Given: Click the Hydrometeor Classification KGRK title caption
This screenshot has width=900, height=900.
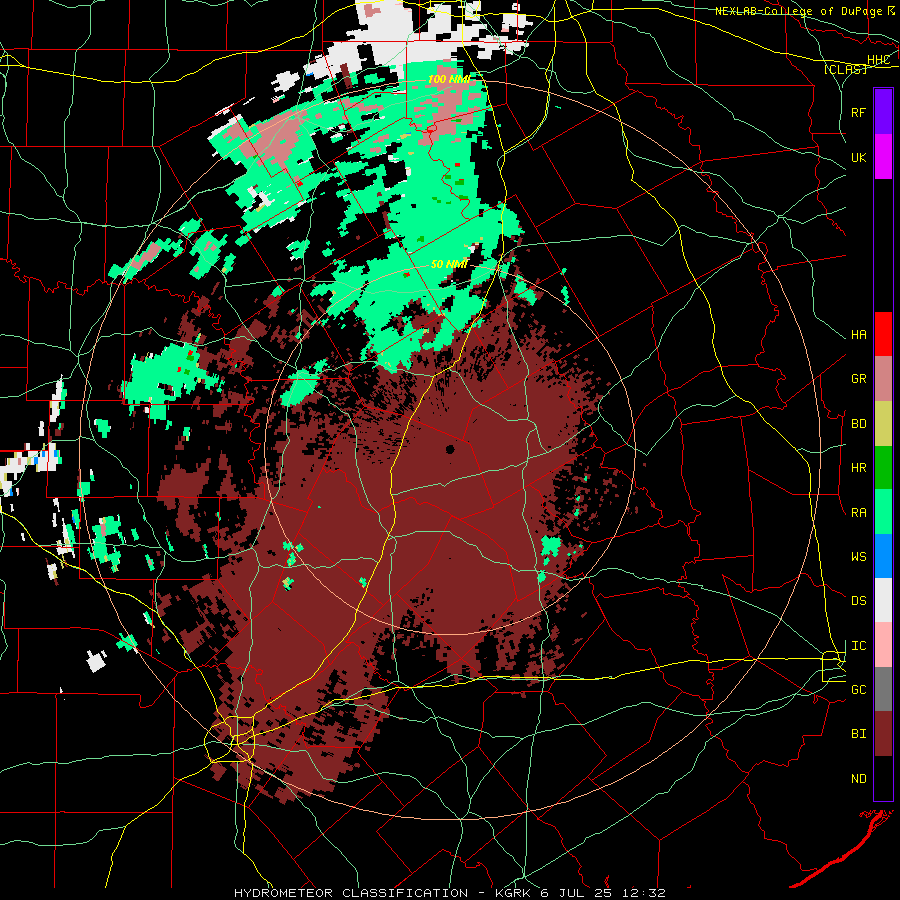Looking at the screenshot, I should (x=450, y=893).
